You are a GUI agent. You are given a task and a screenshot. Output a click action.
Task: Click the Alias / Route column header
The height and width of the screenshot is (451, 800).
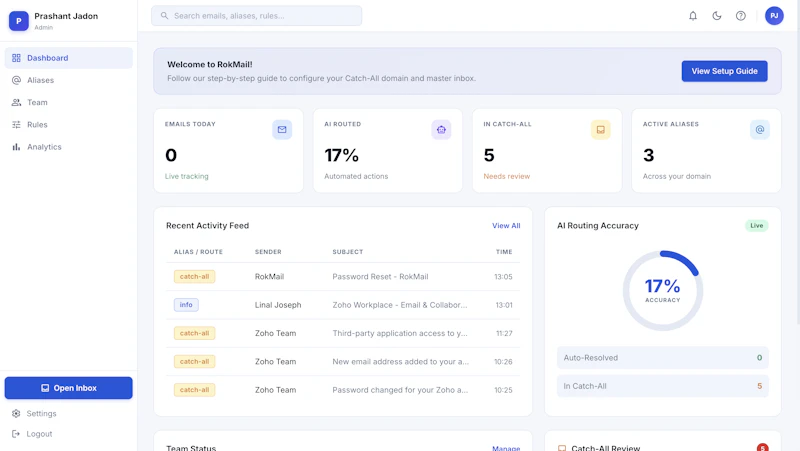198,252
